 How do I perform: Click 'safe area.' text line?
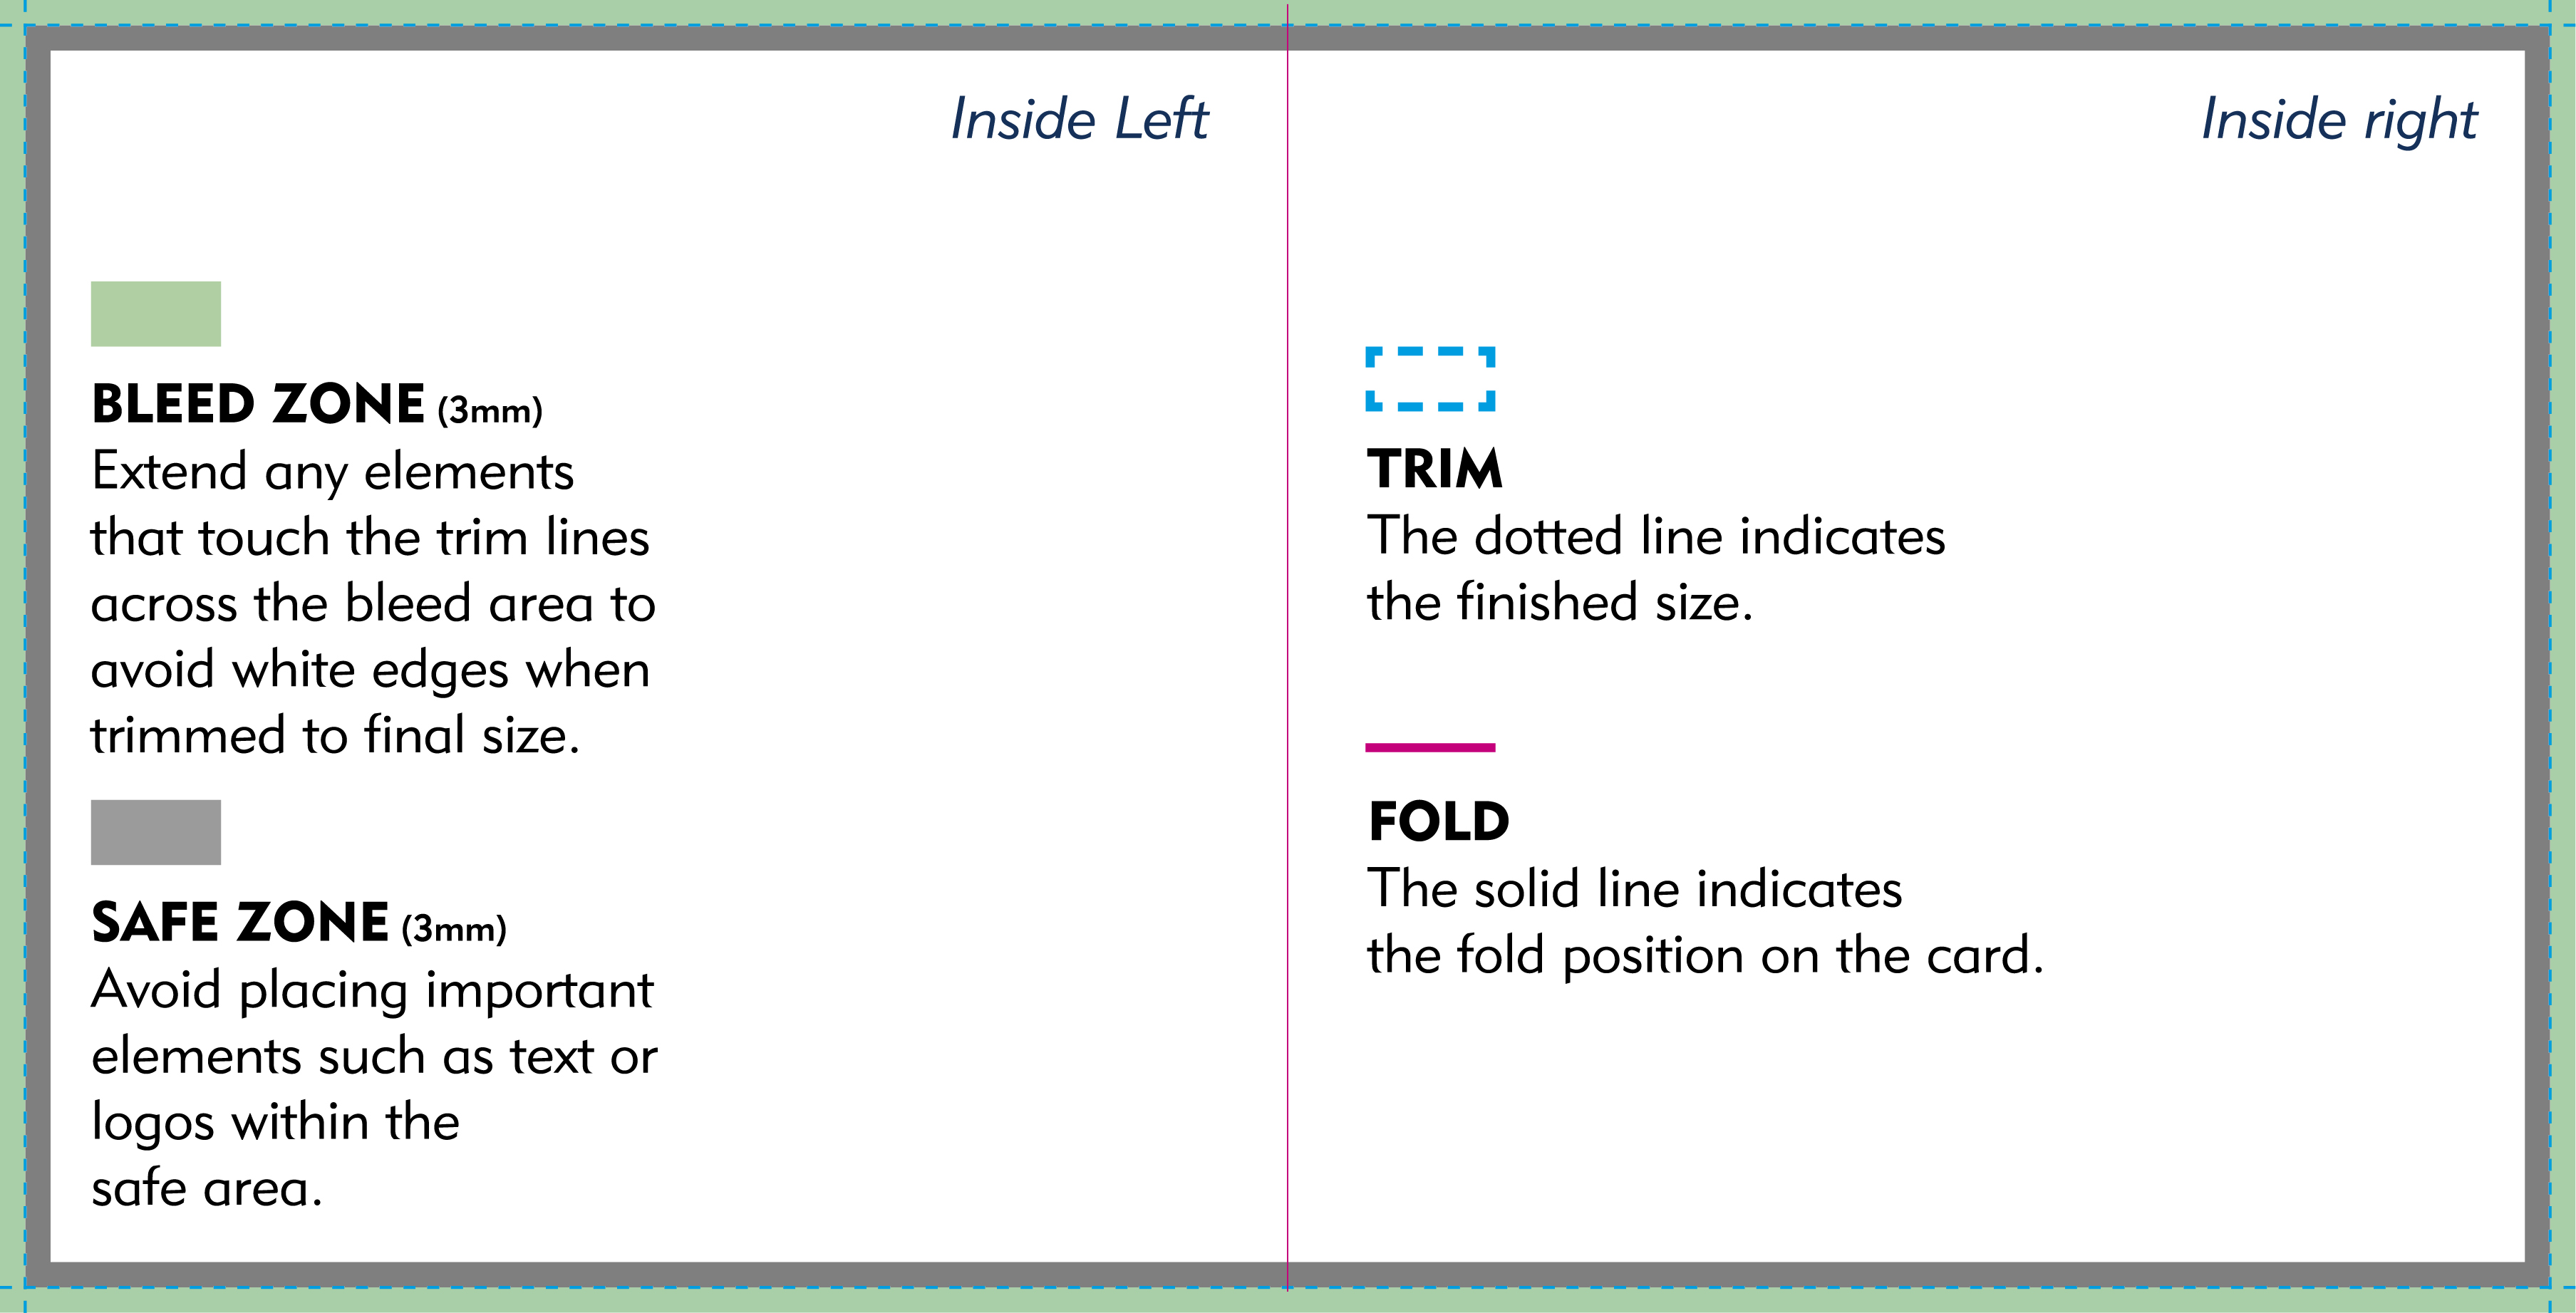click(x=207, y=1188)
